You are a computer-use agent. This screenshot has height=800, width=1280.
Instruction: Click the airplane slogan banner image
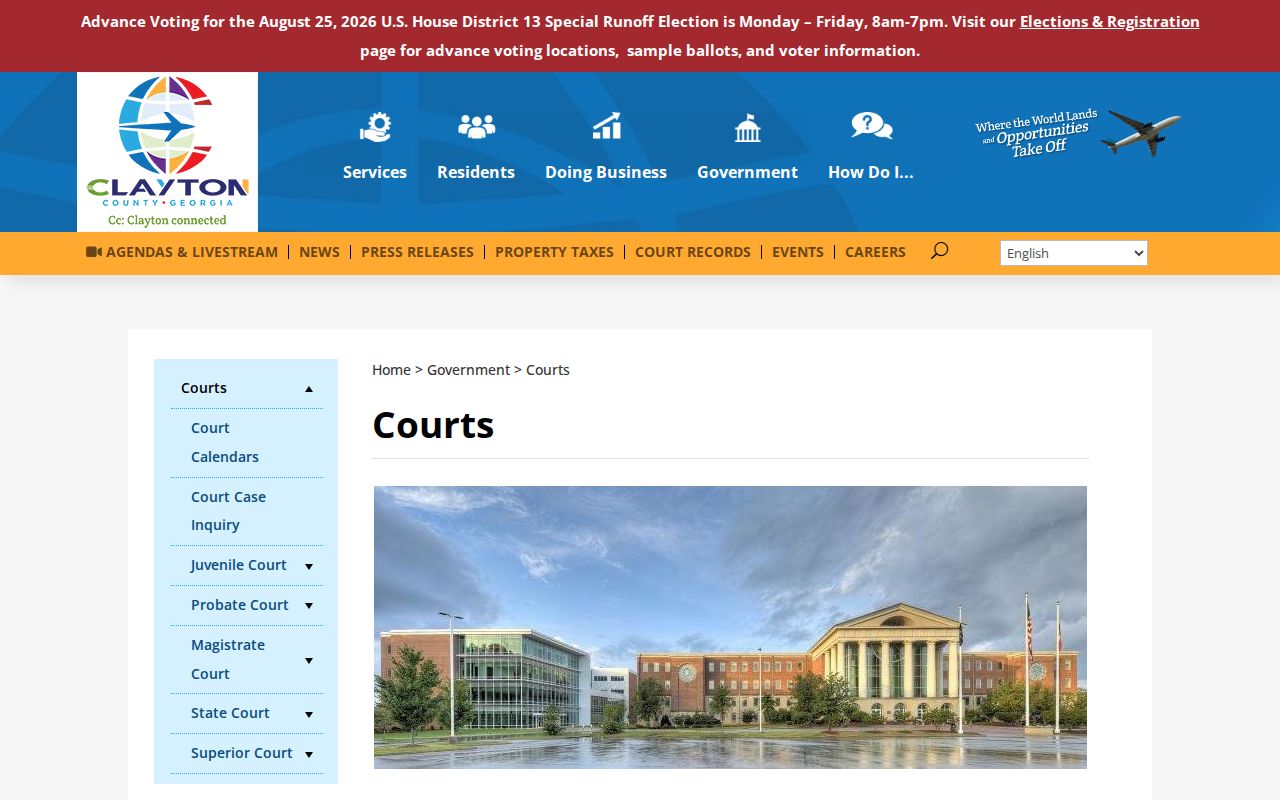1077,133
